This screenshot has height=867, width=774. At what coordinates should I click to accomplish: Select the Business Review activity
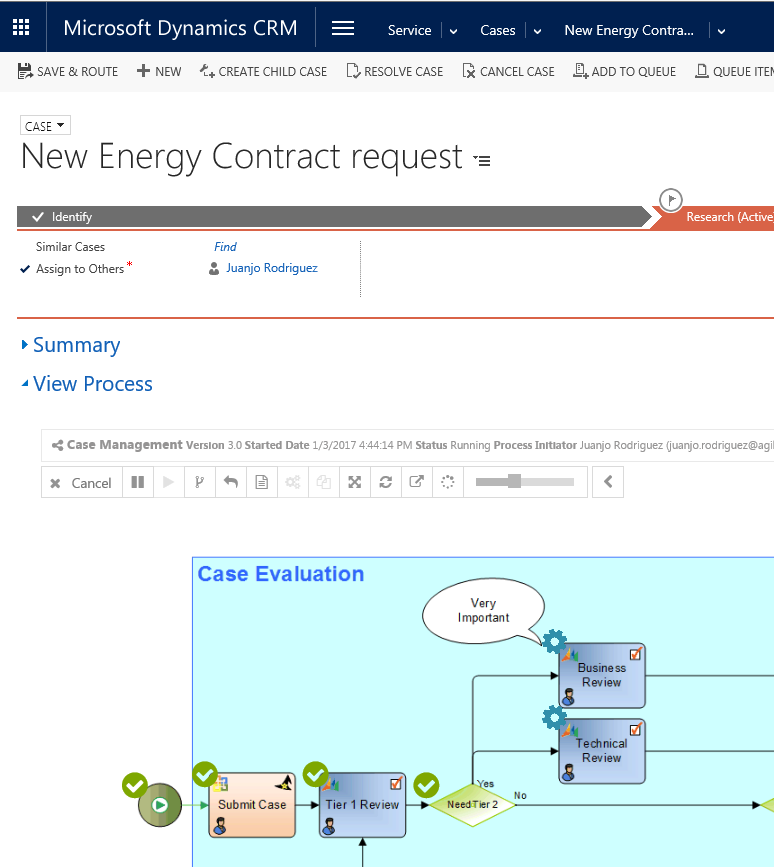tap(602, 675)
